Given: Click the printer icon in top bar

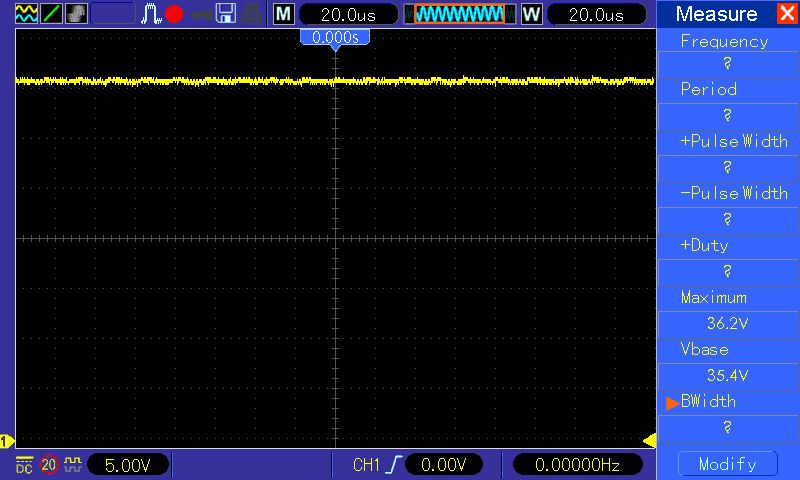Looking at the screenshot, I should (x=253, y=14).
